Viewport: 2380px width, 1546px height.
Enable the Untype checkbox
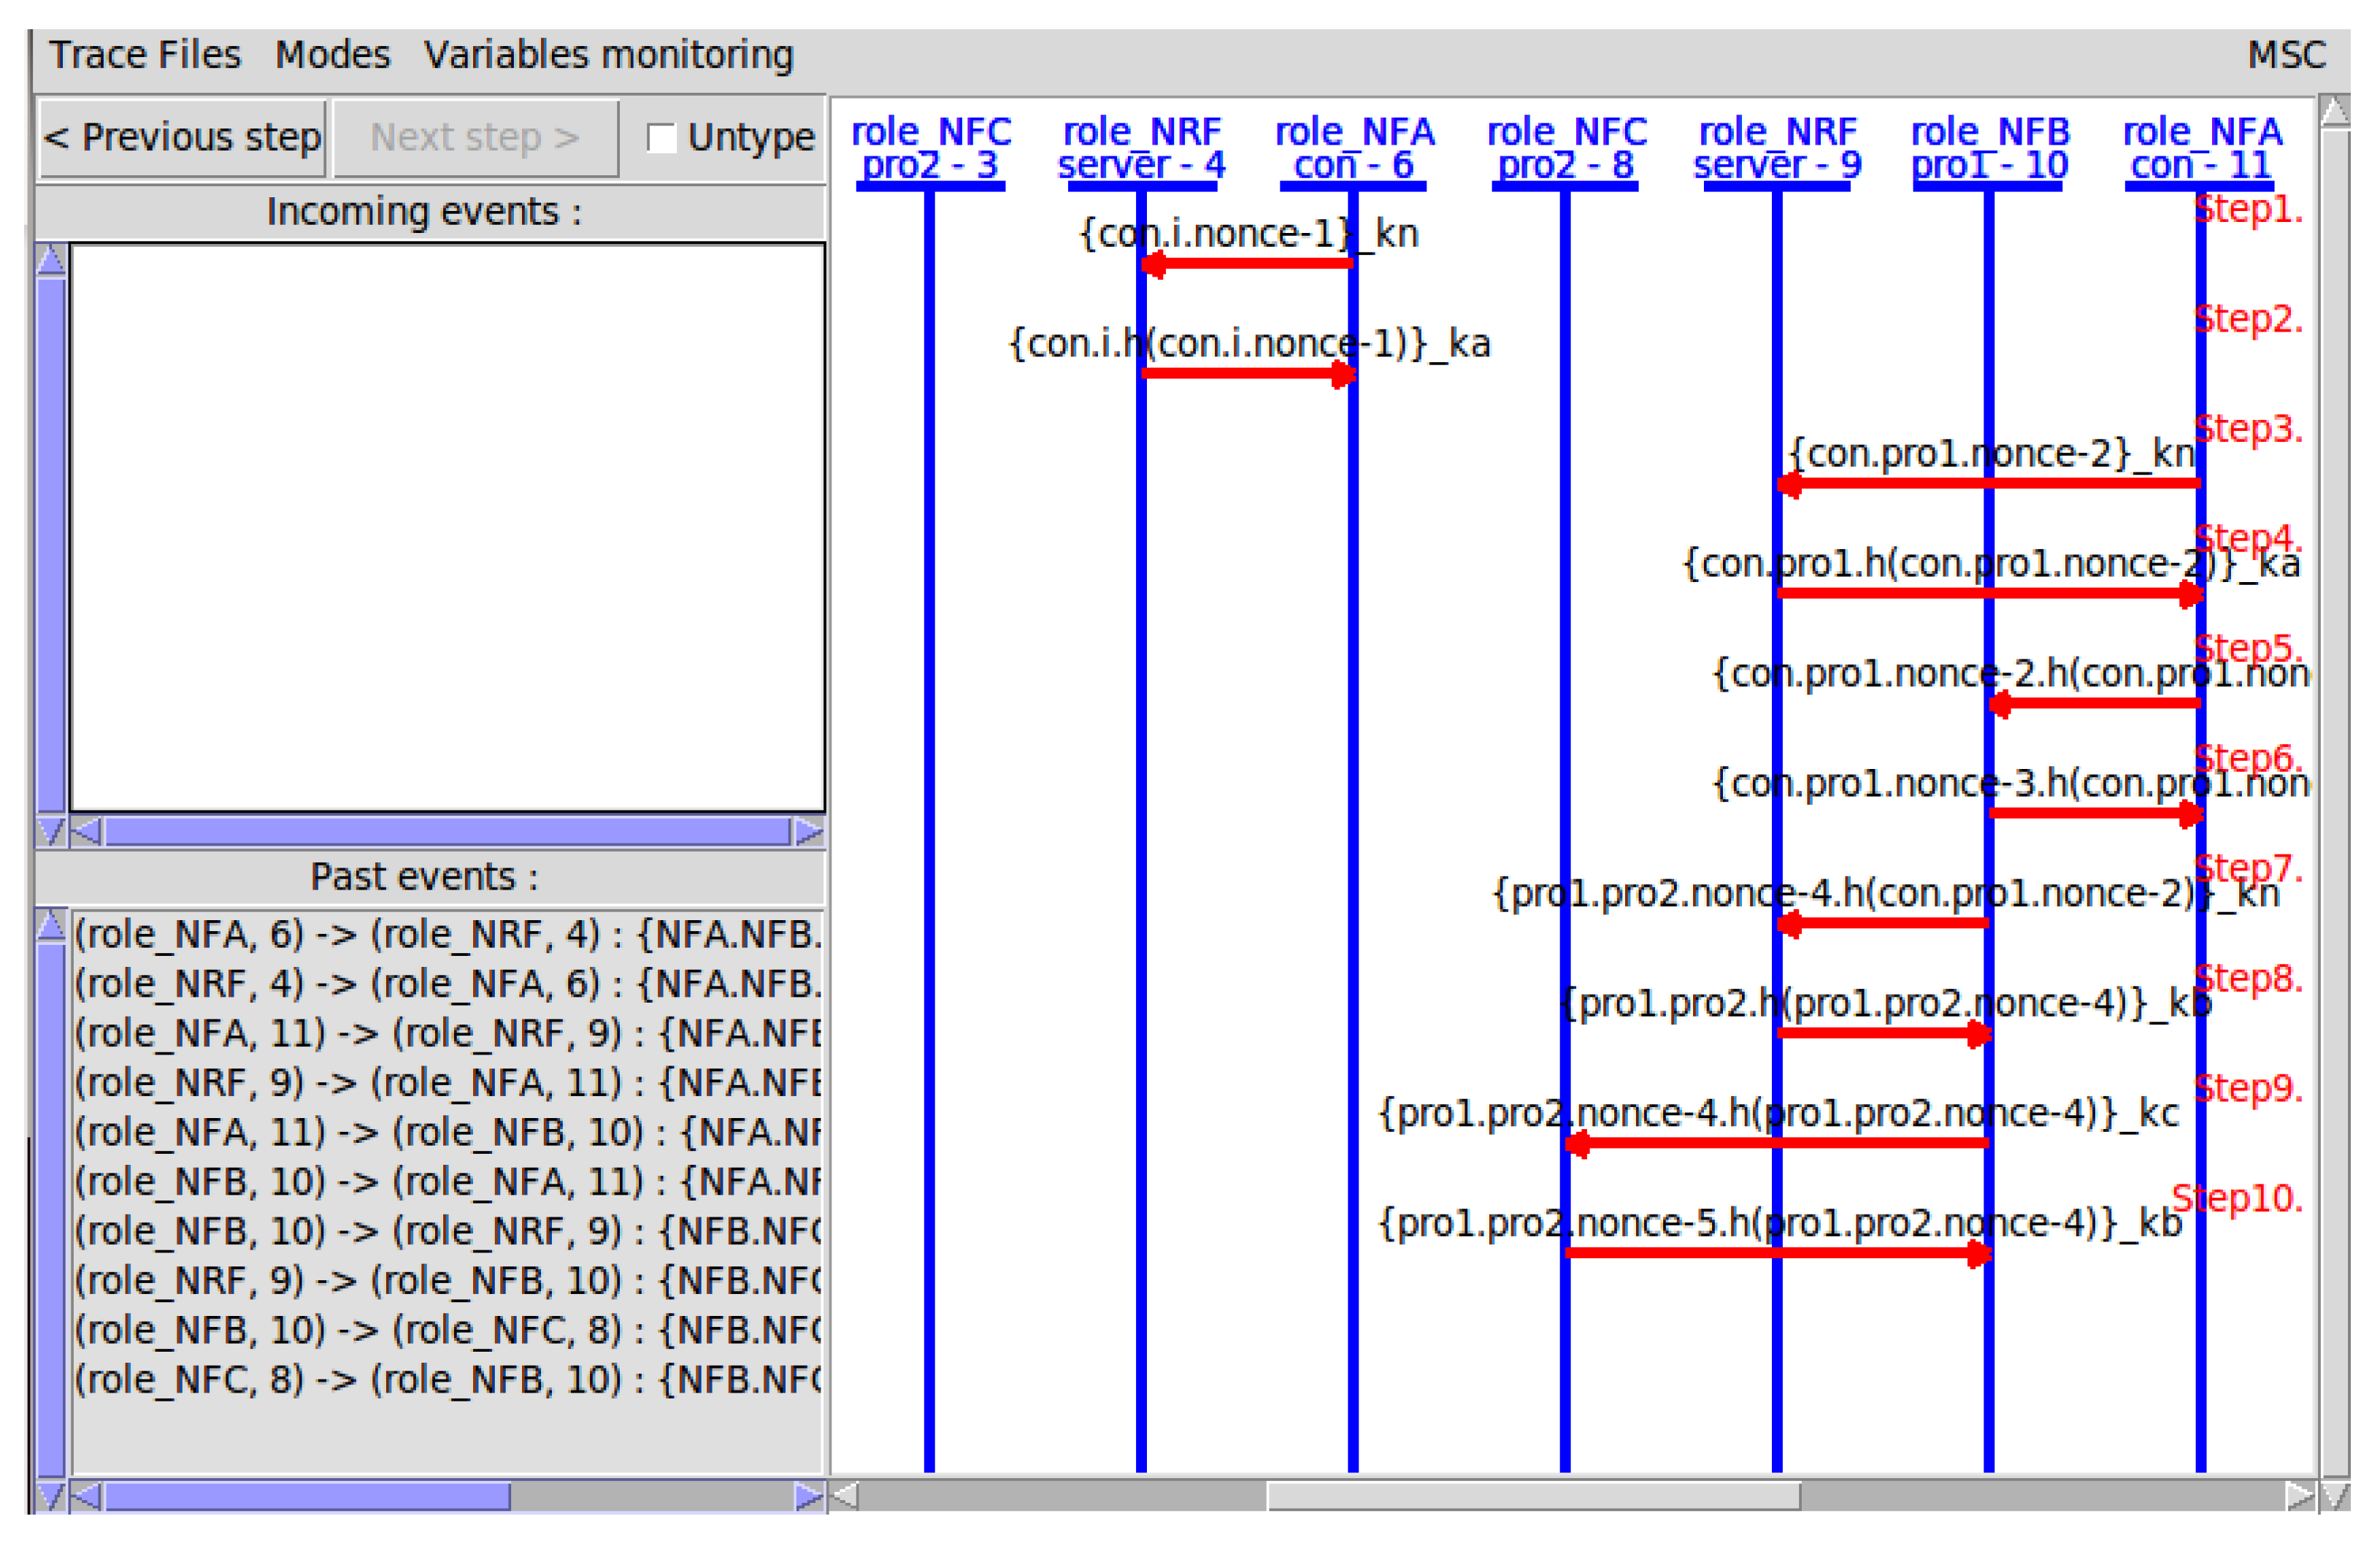(x=661, y=138)
